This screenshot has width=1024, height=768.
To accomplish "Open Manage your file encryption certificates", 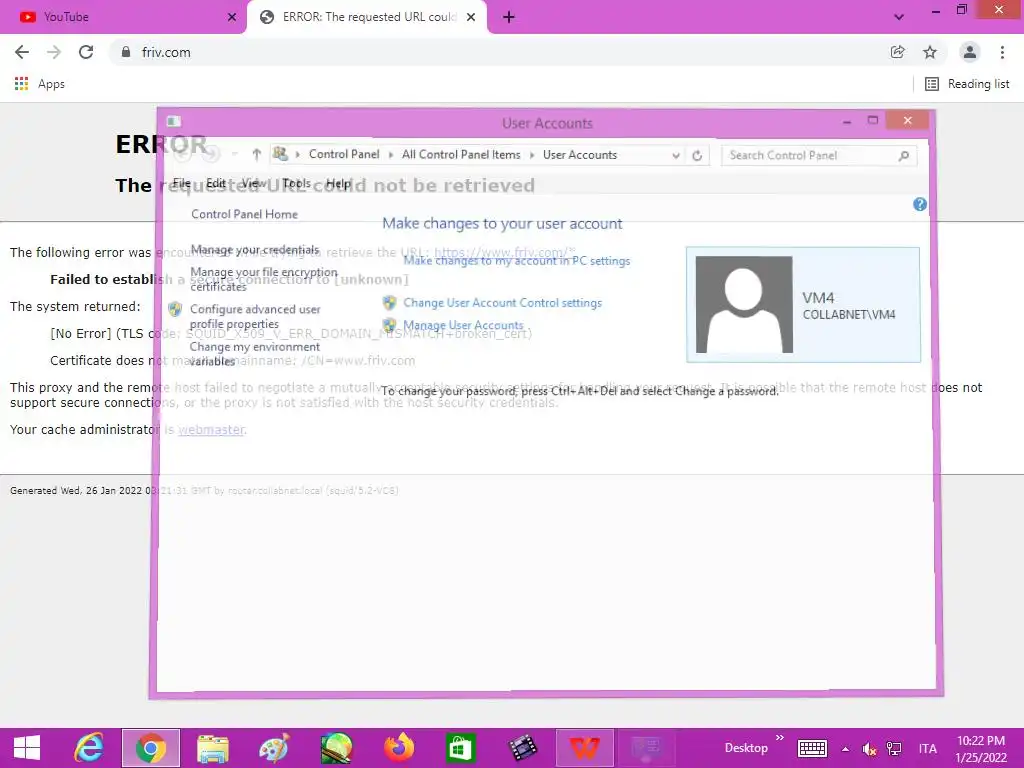I will [x=264, y=279].
